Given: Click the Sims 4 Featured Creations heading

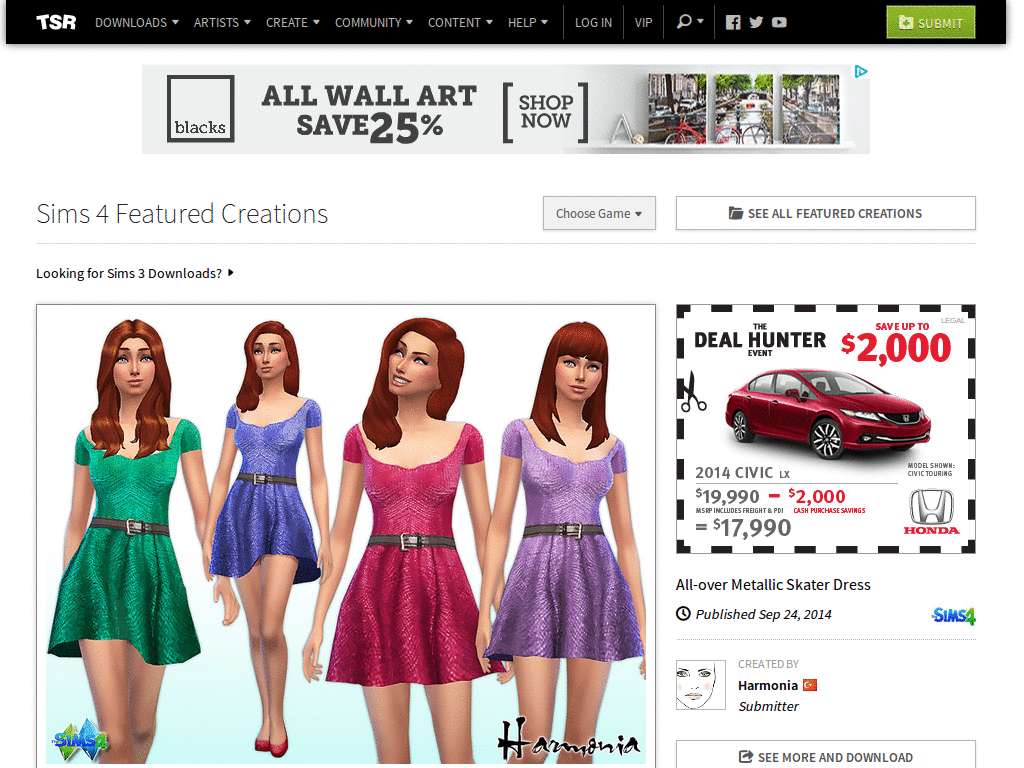Looking at the screenshot, I should [x=182, y=214].
